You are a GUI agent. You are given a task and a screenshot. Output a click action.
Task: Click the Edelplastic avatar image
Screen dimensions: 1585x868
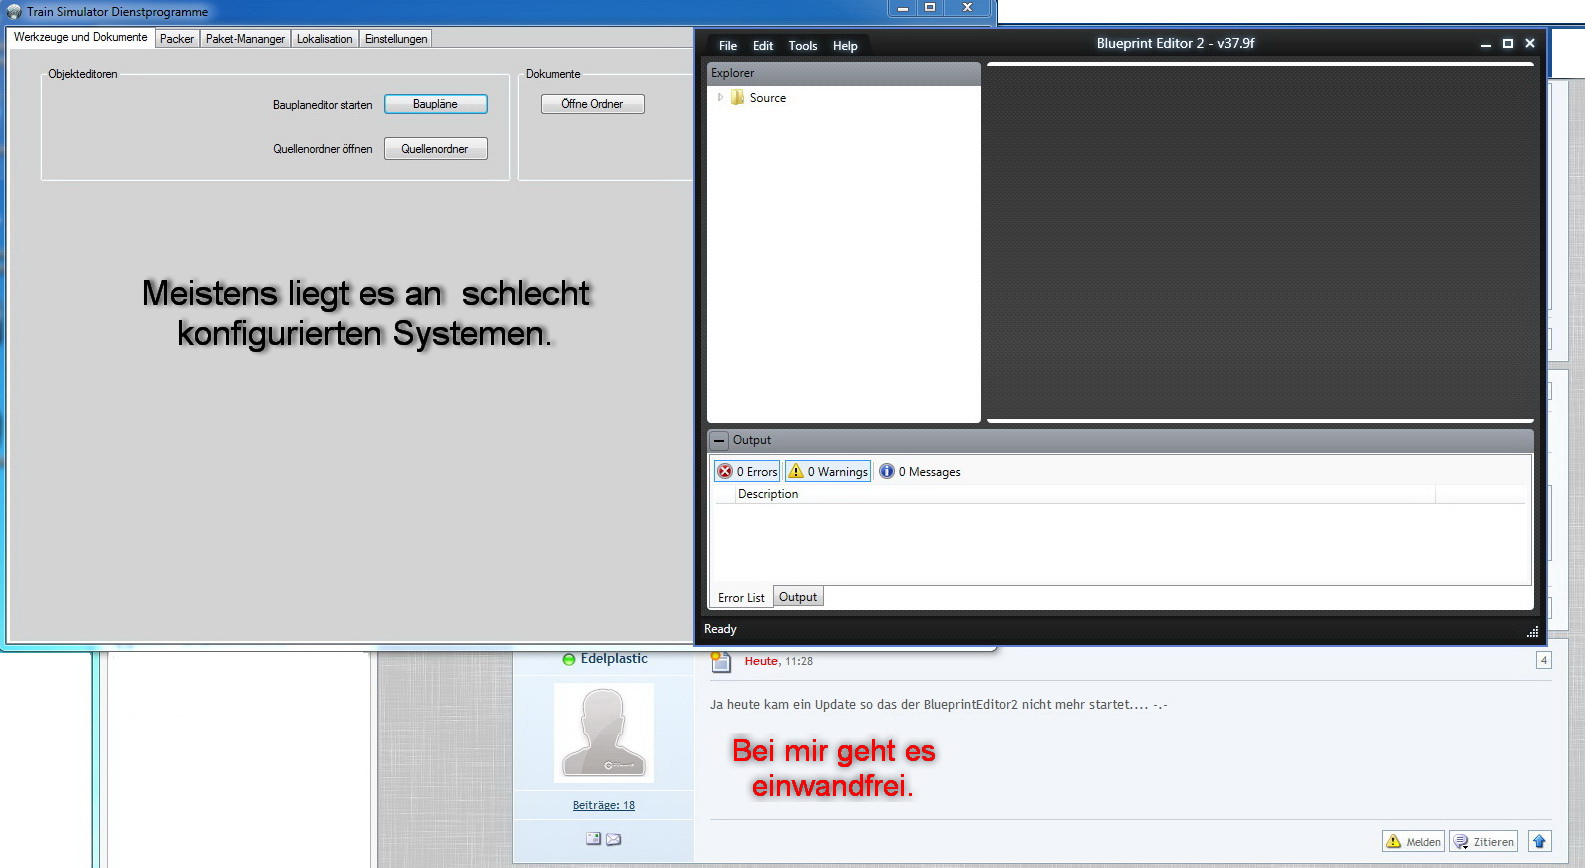pyautogui.click(x=604, y=733)
